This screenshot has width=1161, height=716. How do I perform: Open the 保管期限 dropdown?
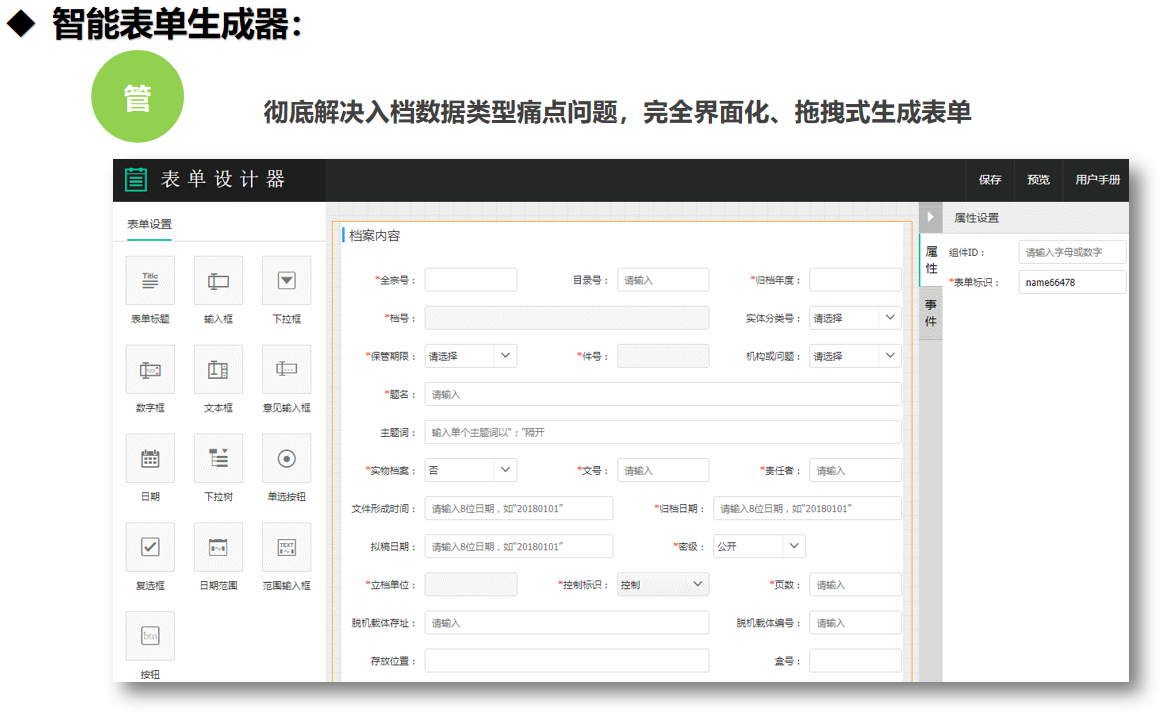point(470,356)
